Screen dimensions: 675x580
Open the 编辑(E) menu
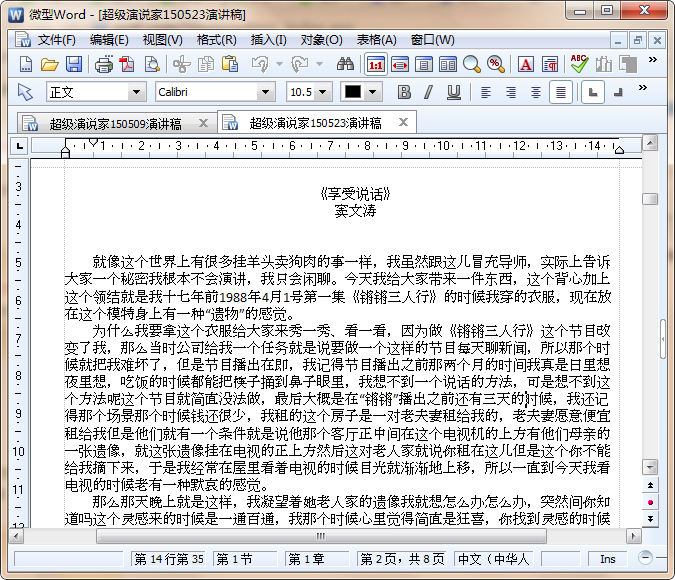click(x=109, y=40)
